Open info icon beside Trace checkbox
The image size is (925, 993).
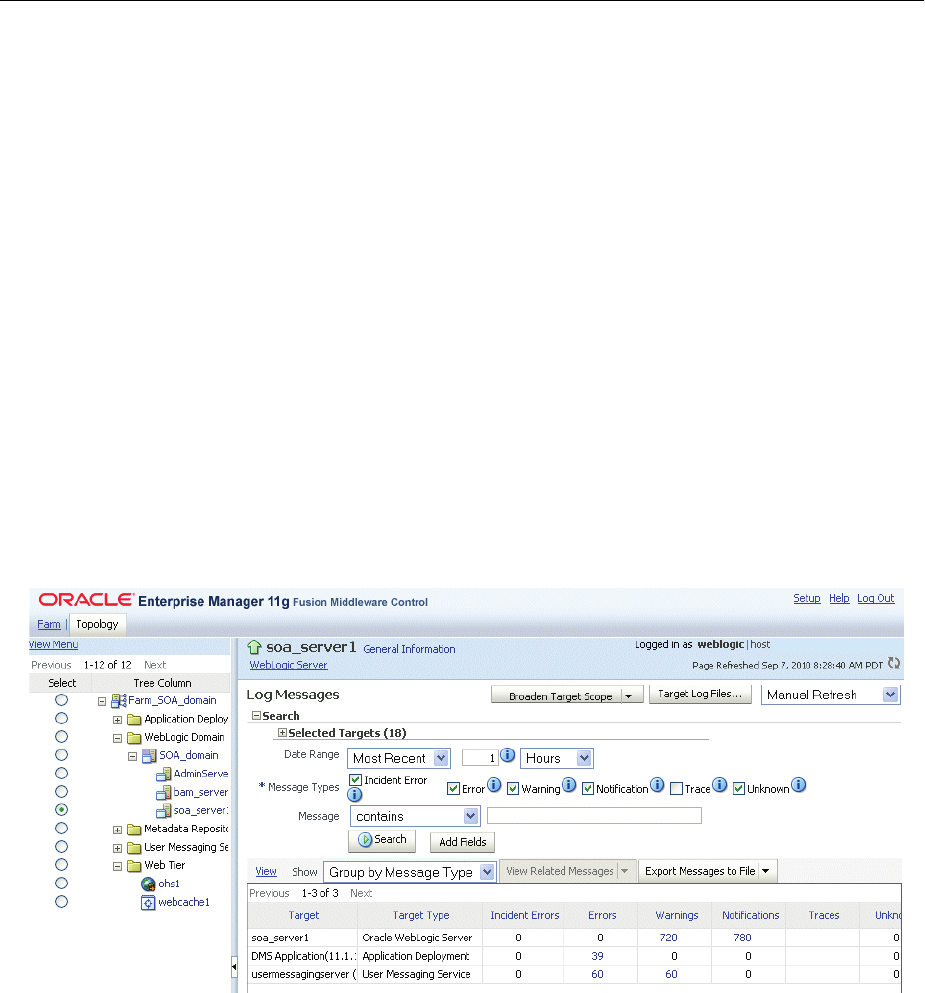(x=720, y=785)
